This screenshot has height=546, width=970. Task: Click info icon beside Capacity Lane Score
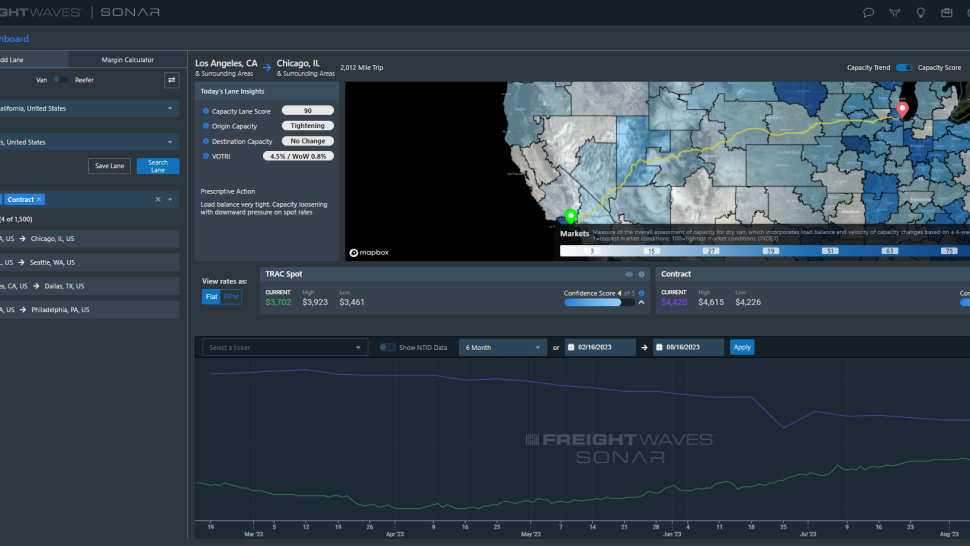tap(206, 111)
